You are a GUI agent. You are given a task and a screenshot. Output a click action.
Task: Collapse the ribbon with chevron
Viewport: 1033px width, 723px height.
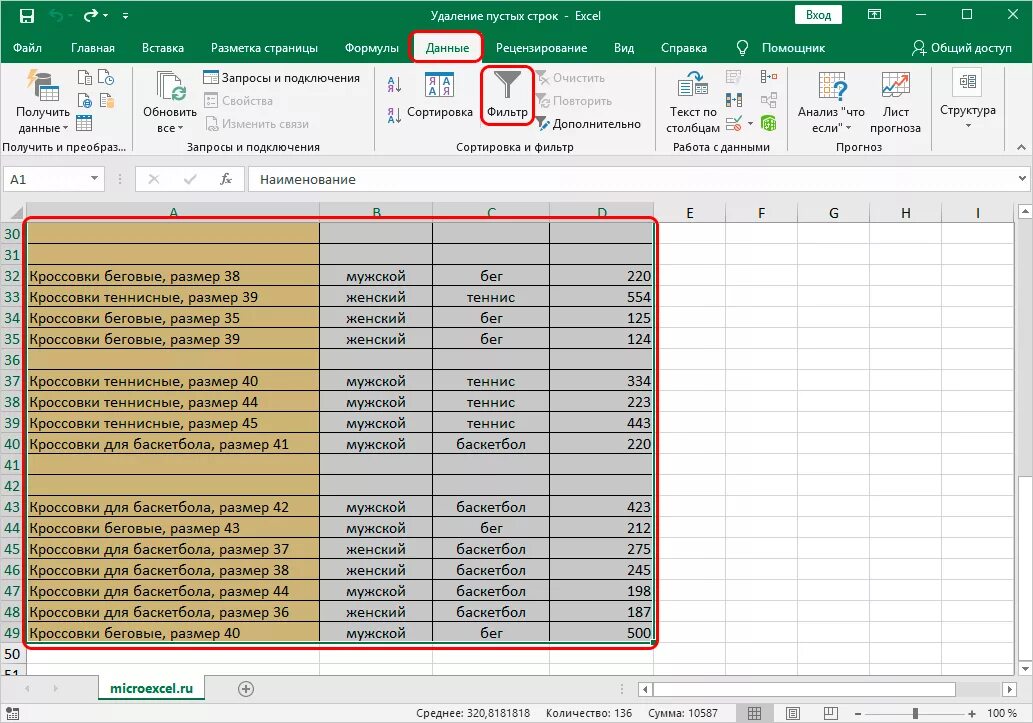click(1021, 148)
